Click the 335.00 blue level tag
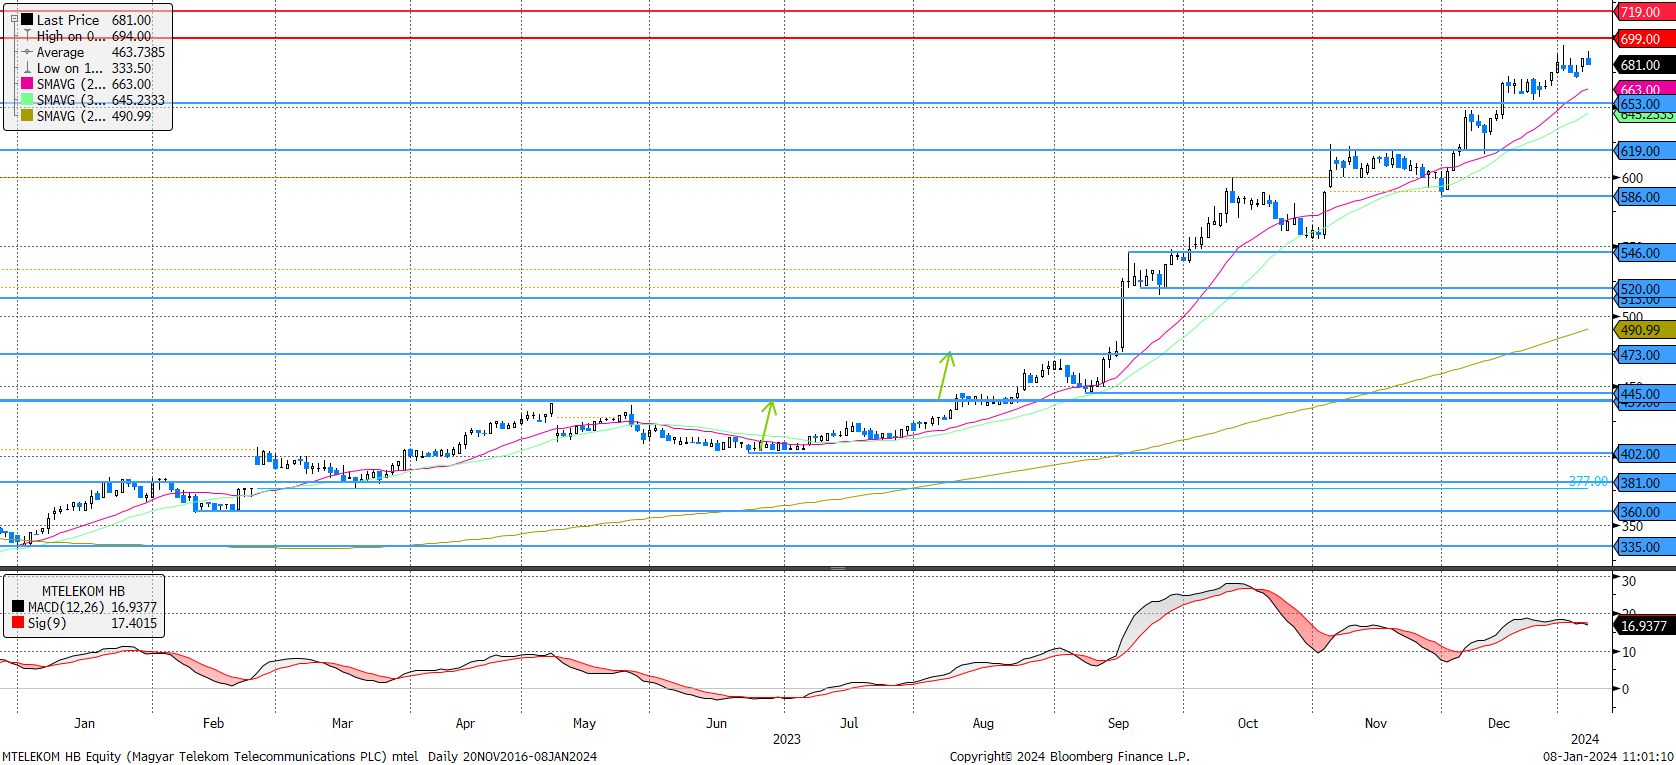 [1644, 547]
